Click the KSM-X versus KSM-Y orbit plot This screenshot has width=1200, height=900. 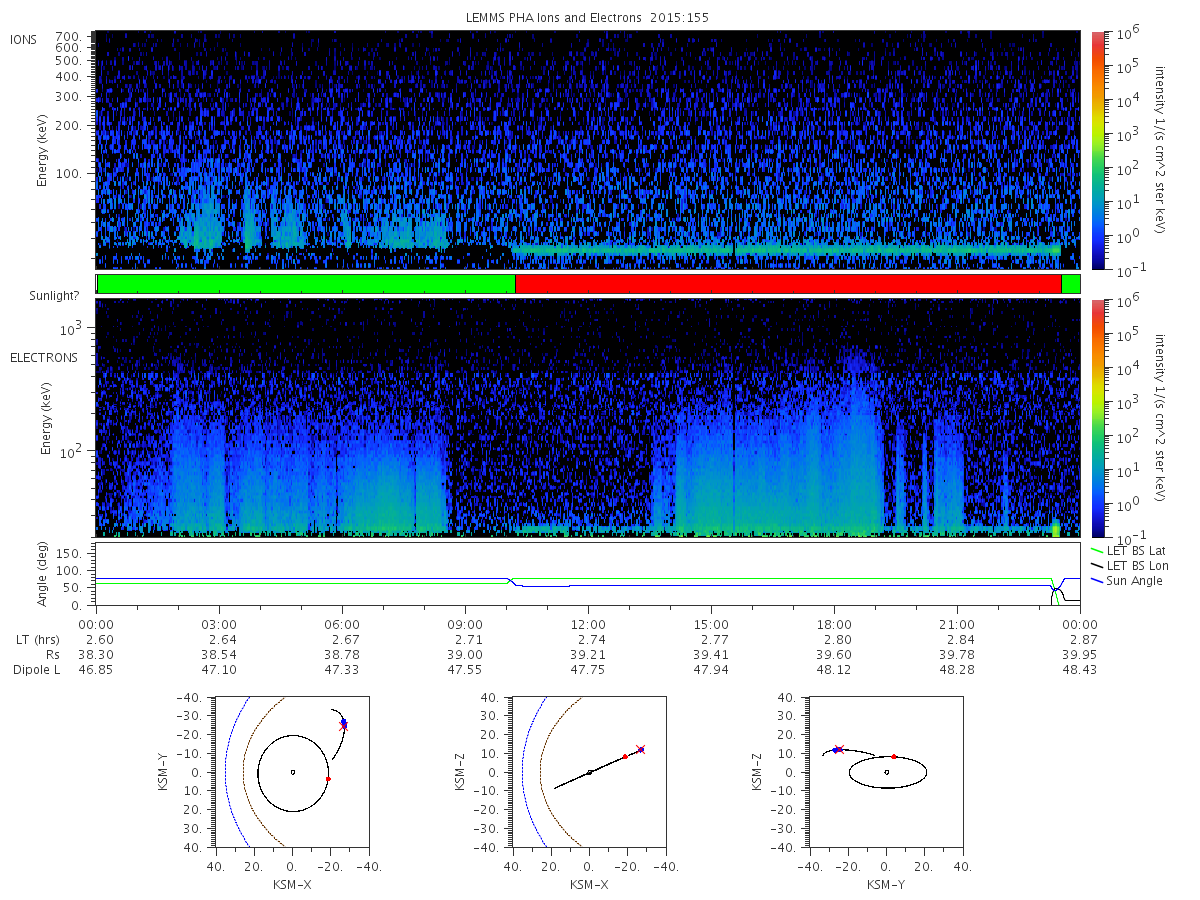coord(291,772)
